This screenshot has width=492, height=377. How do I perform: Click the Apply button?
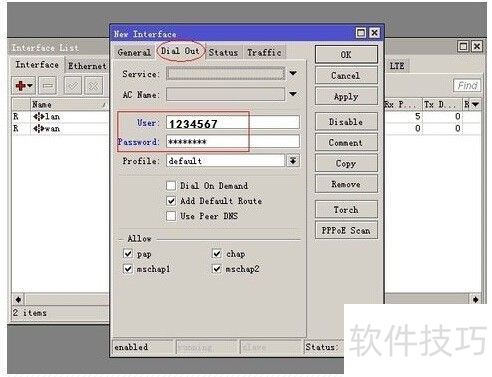point(346,97)
